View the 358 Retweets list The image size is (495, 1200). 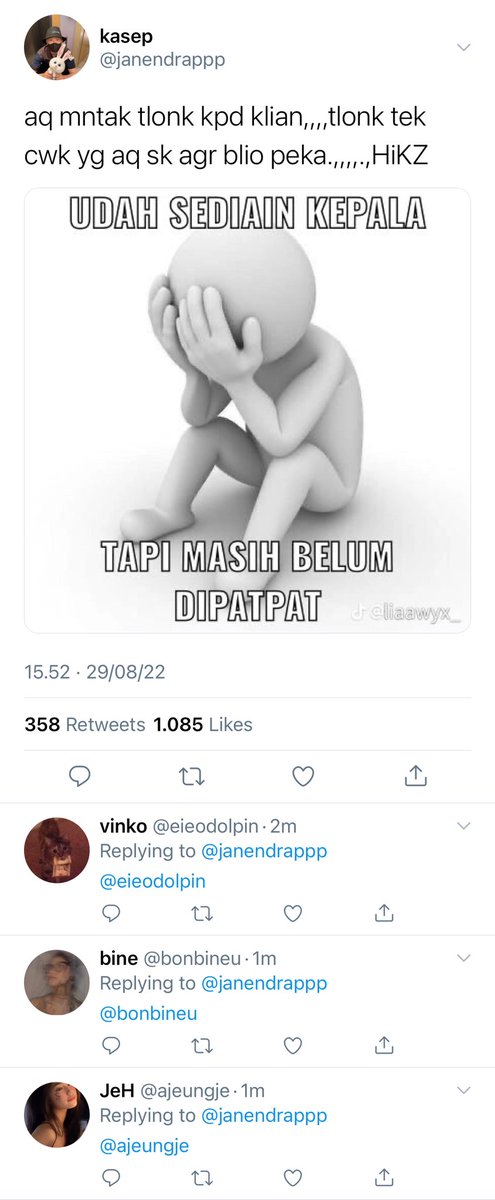tap(85, 724)
